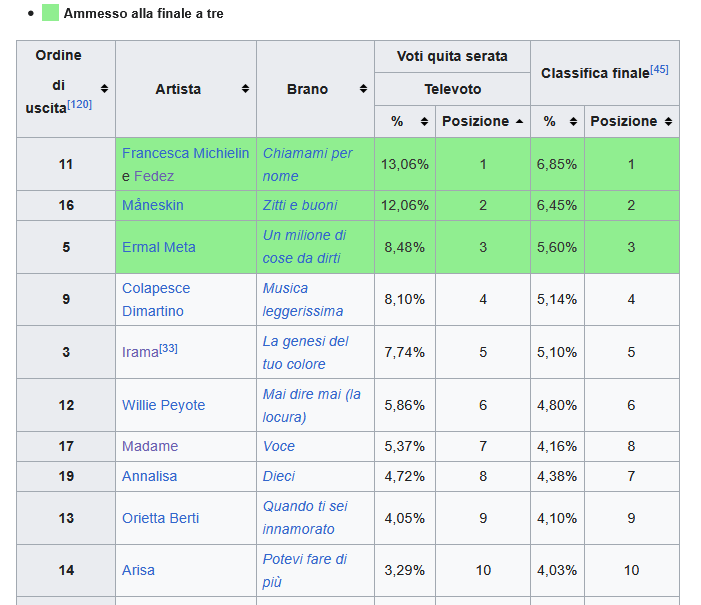Select the 6,45% final percentage cell
This screenshot has width=701, height=605.
[557, 205]
